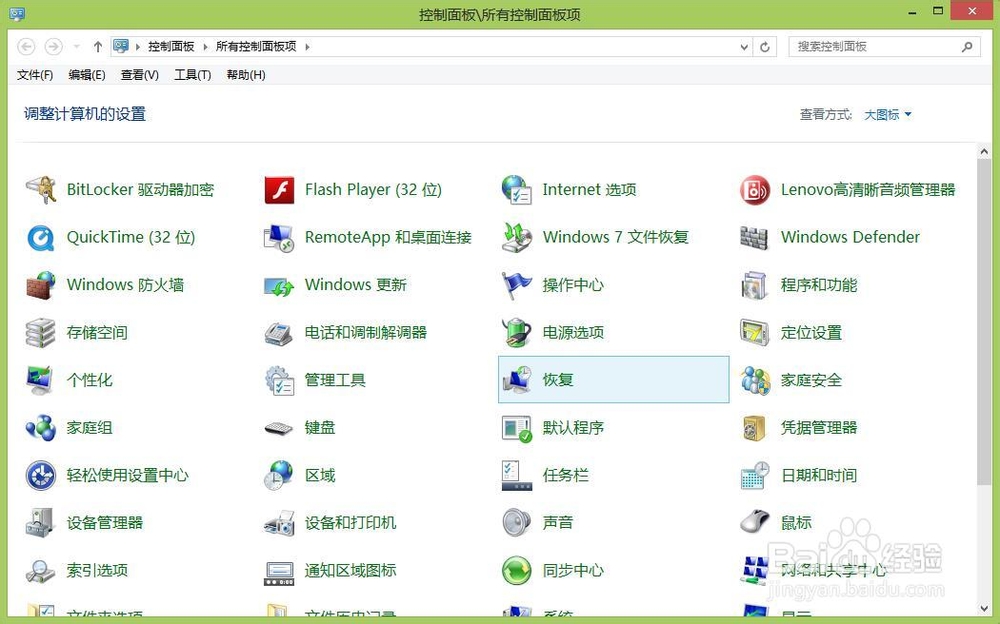Viewport: 1000px width, 624px height.
Task: Open the 编辑(E) menu
Action: (87, 75)
